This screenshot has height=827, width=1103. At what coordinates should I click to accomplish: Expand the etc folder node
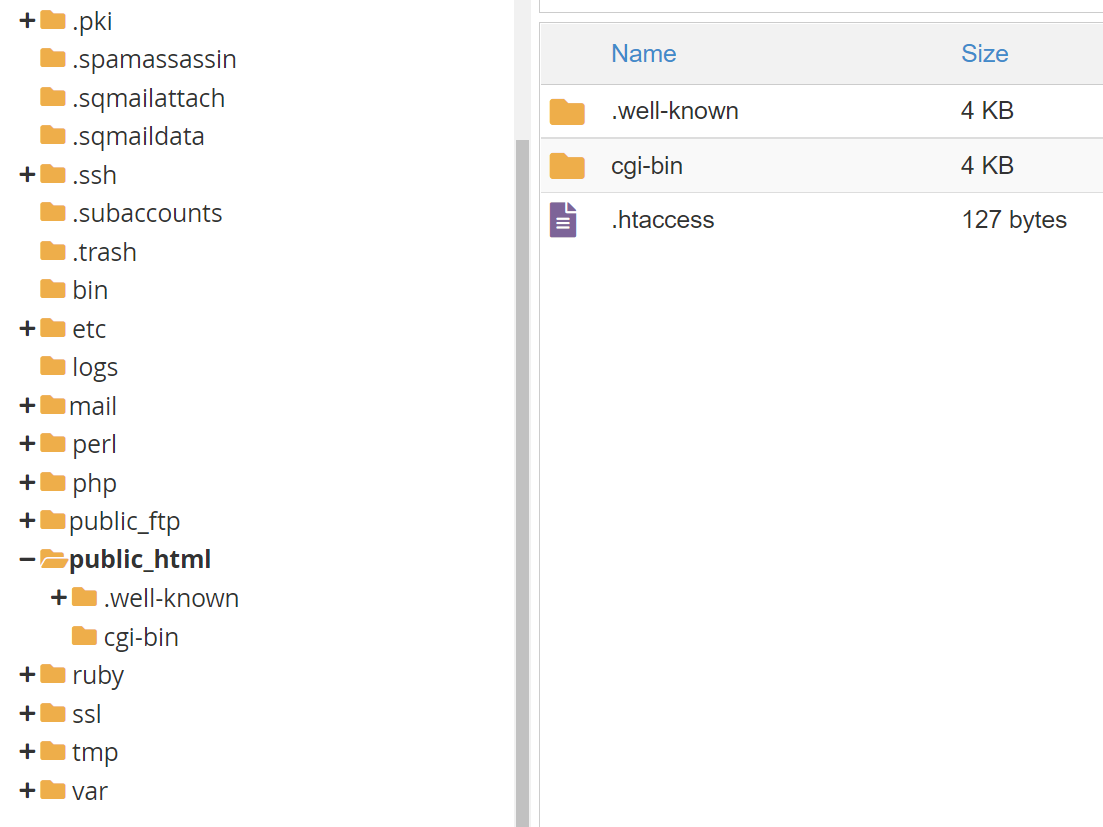pyautogui.click(x=27, y=329)
